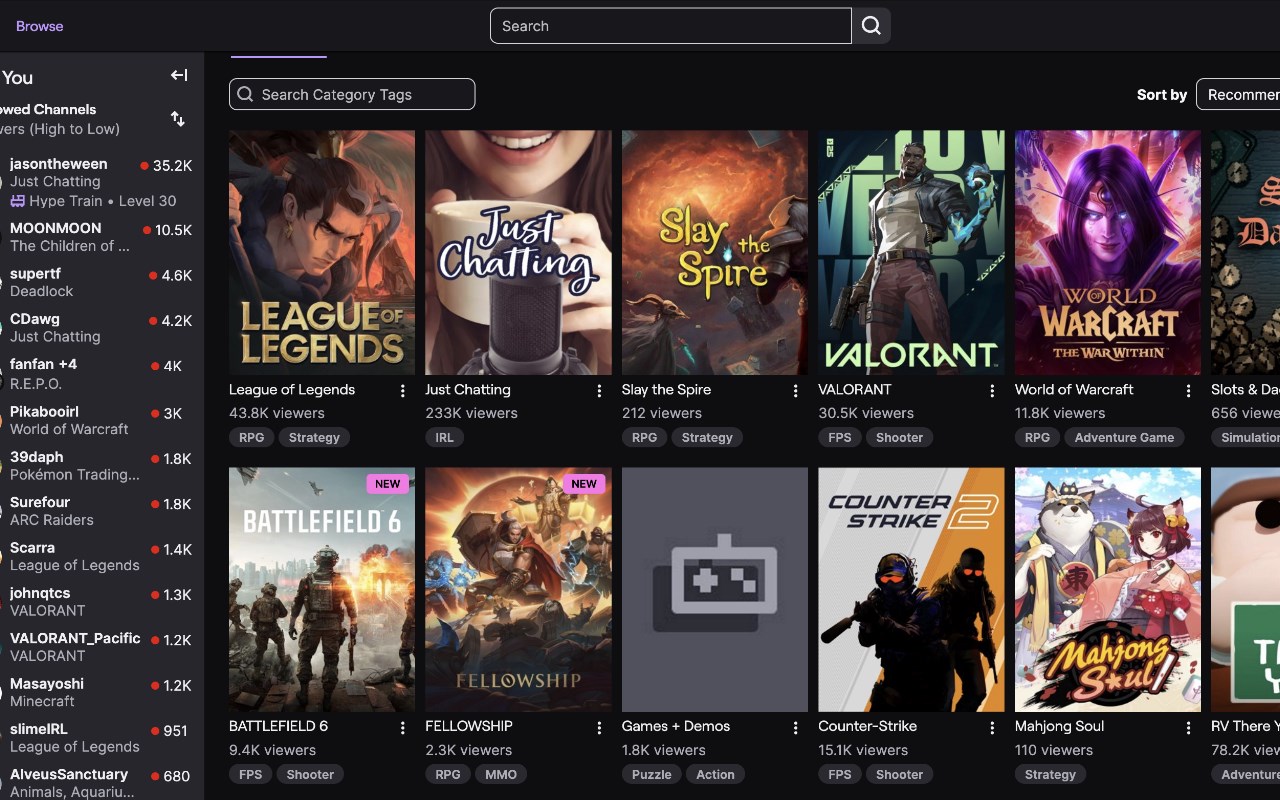Screen dimensions: 1280x800
Task: Open slimeIRL channel in sidebar
Action: coord(100,738)
